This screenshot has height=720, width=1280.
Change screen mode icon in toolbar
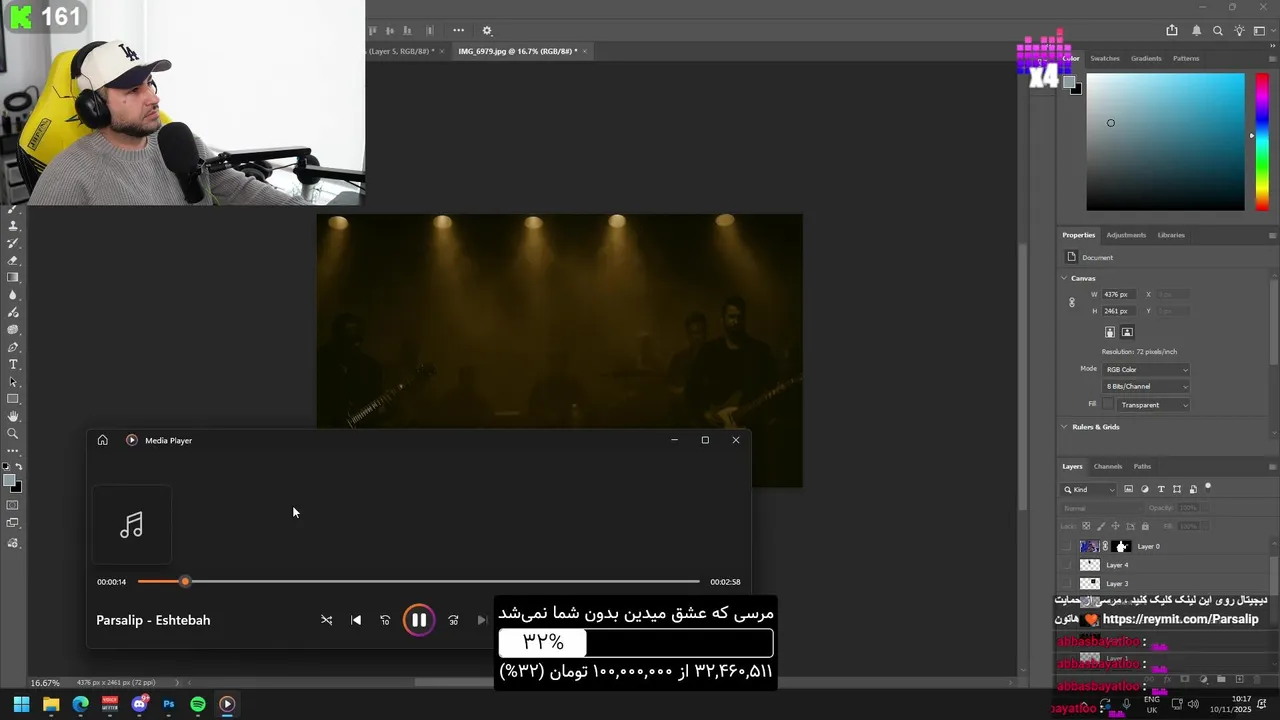[12, 523]
